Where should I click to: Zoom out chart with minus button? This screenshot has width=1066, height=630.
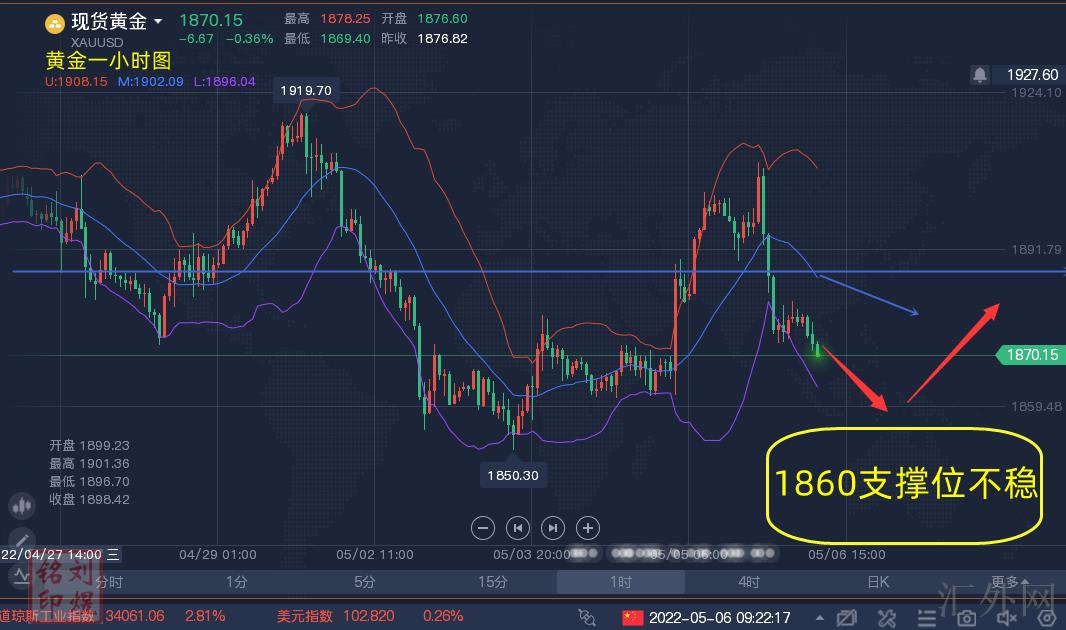pyautogui.click(x=483, y=527)
